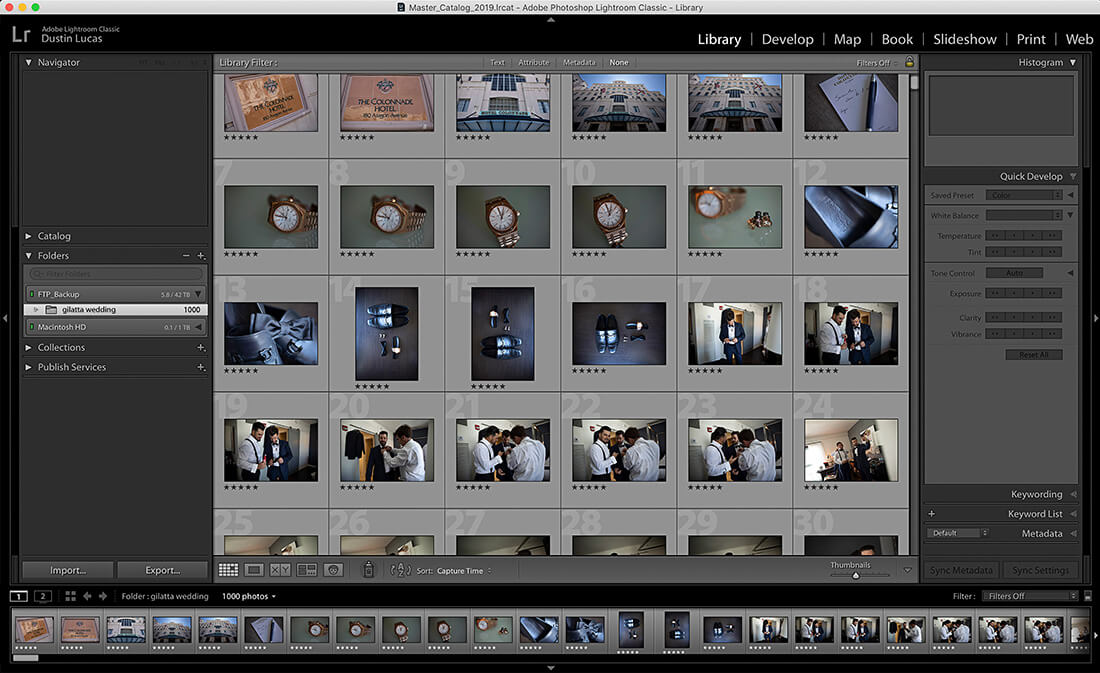The height and width of the screenshot is (673, 1100).
Task: Click the minus icon in Folders header
Action: coord(186,256)
